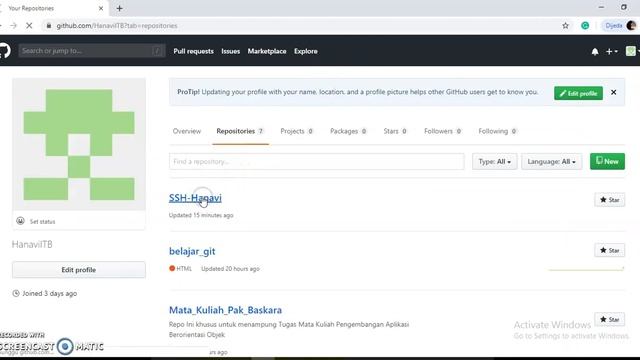The width and height of the screenshot is (640, 360).
Task: Switch to the Packages tab
Action: coord(349,131)
